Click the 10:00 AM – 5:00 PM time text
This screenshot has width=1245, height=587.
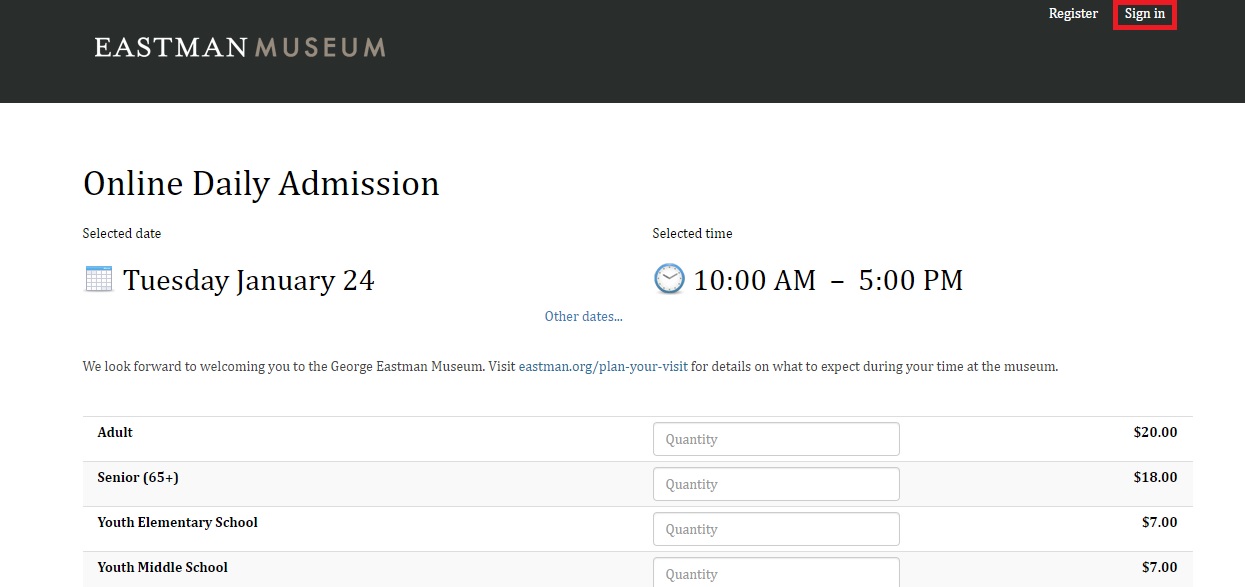[x=828, y=280]
